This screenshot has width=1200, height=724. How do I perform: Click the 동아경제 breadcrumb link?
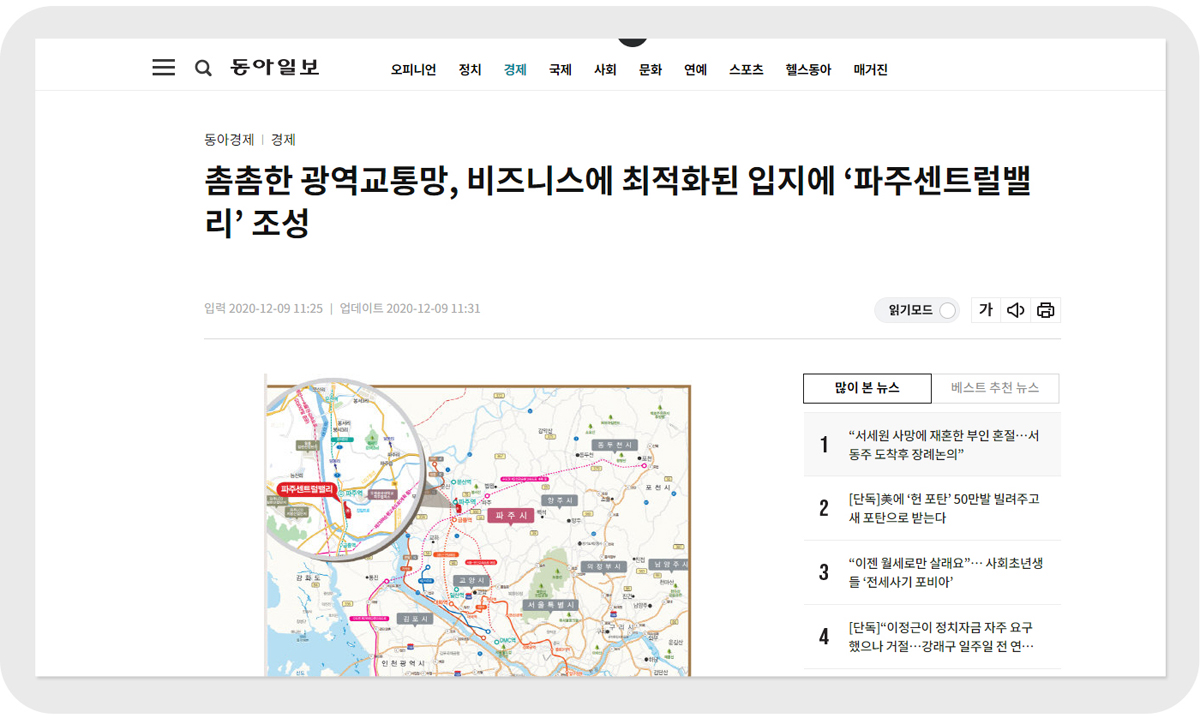click(229, 140)
